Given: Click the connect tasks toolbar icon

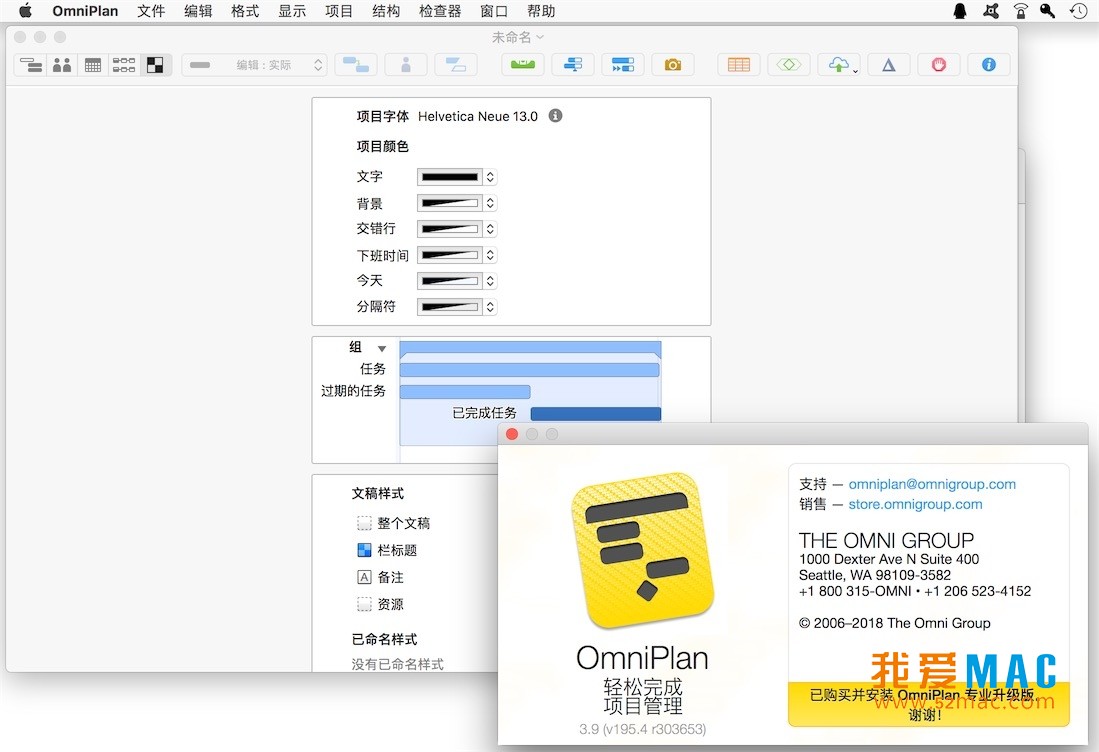Looking at the screenshot, I should click(x=356, y=65).
